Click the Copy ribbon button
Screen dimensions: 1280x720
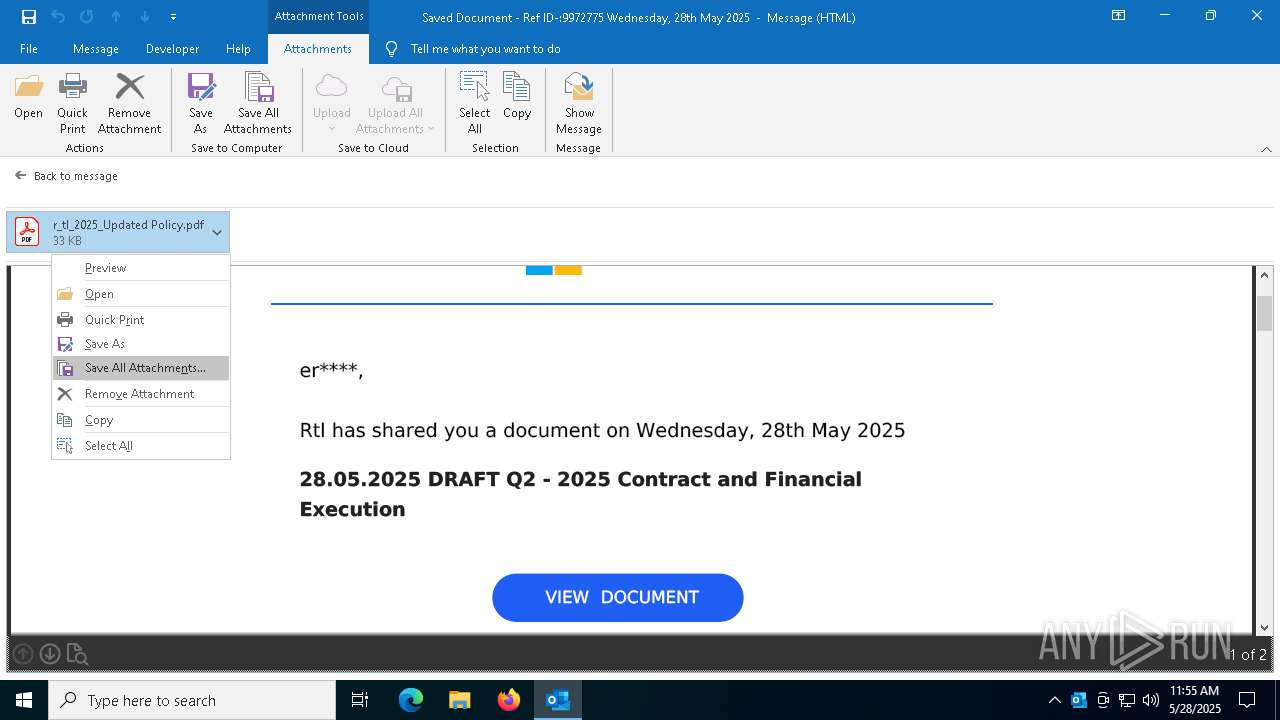[517, 98]
